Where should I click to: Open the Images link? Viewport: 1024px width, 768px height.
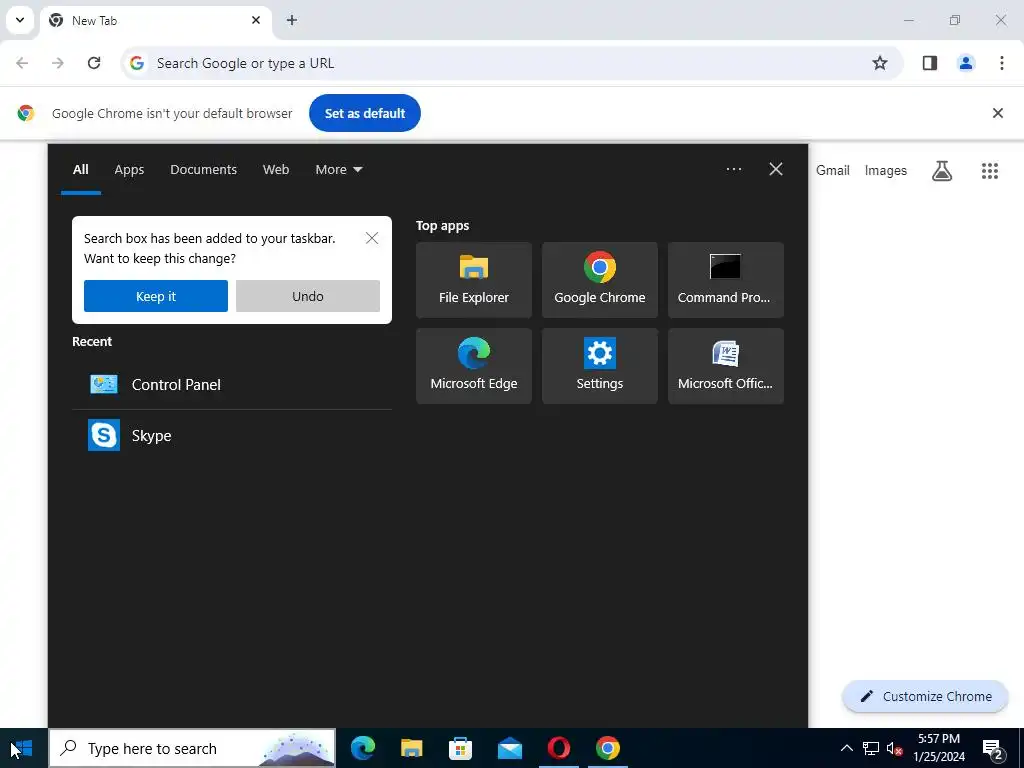886,170
